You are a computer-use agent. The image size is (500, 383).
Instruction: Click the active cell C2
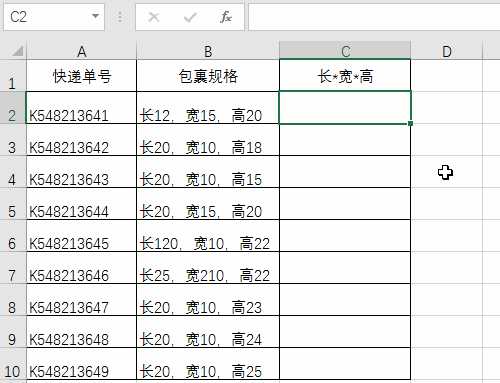coord(345,107)
